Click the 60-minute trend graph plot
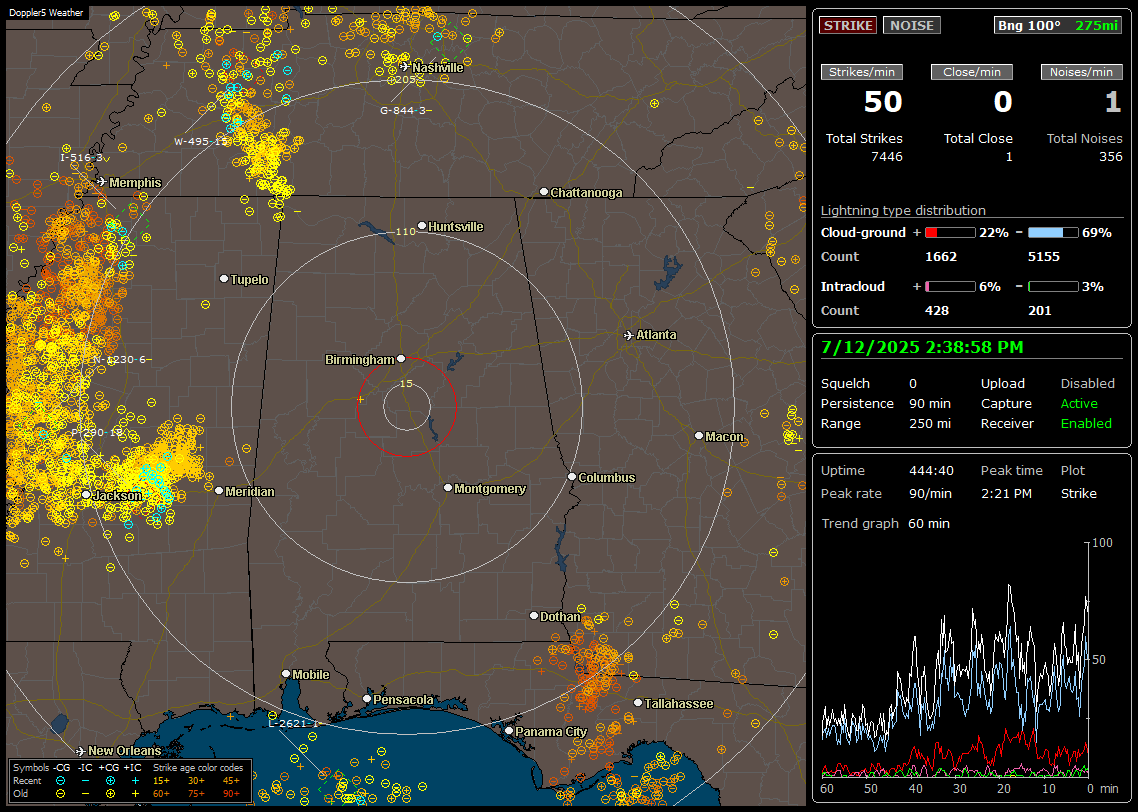The image size is (1138, 812). [955, 660]
